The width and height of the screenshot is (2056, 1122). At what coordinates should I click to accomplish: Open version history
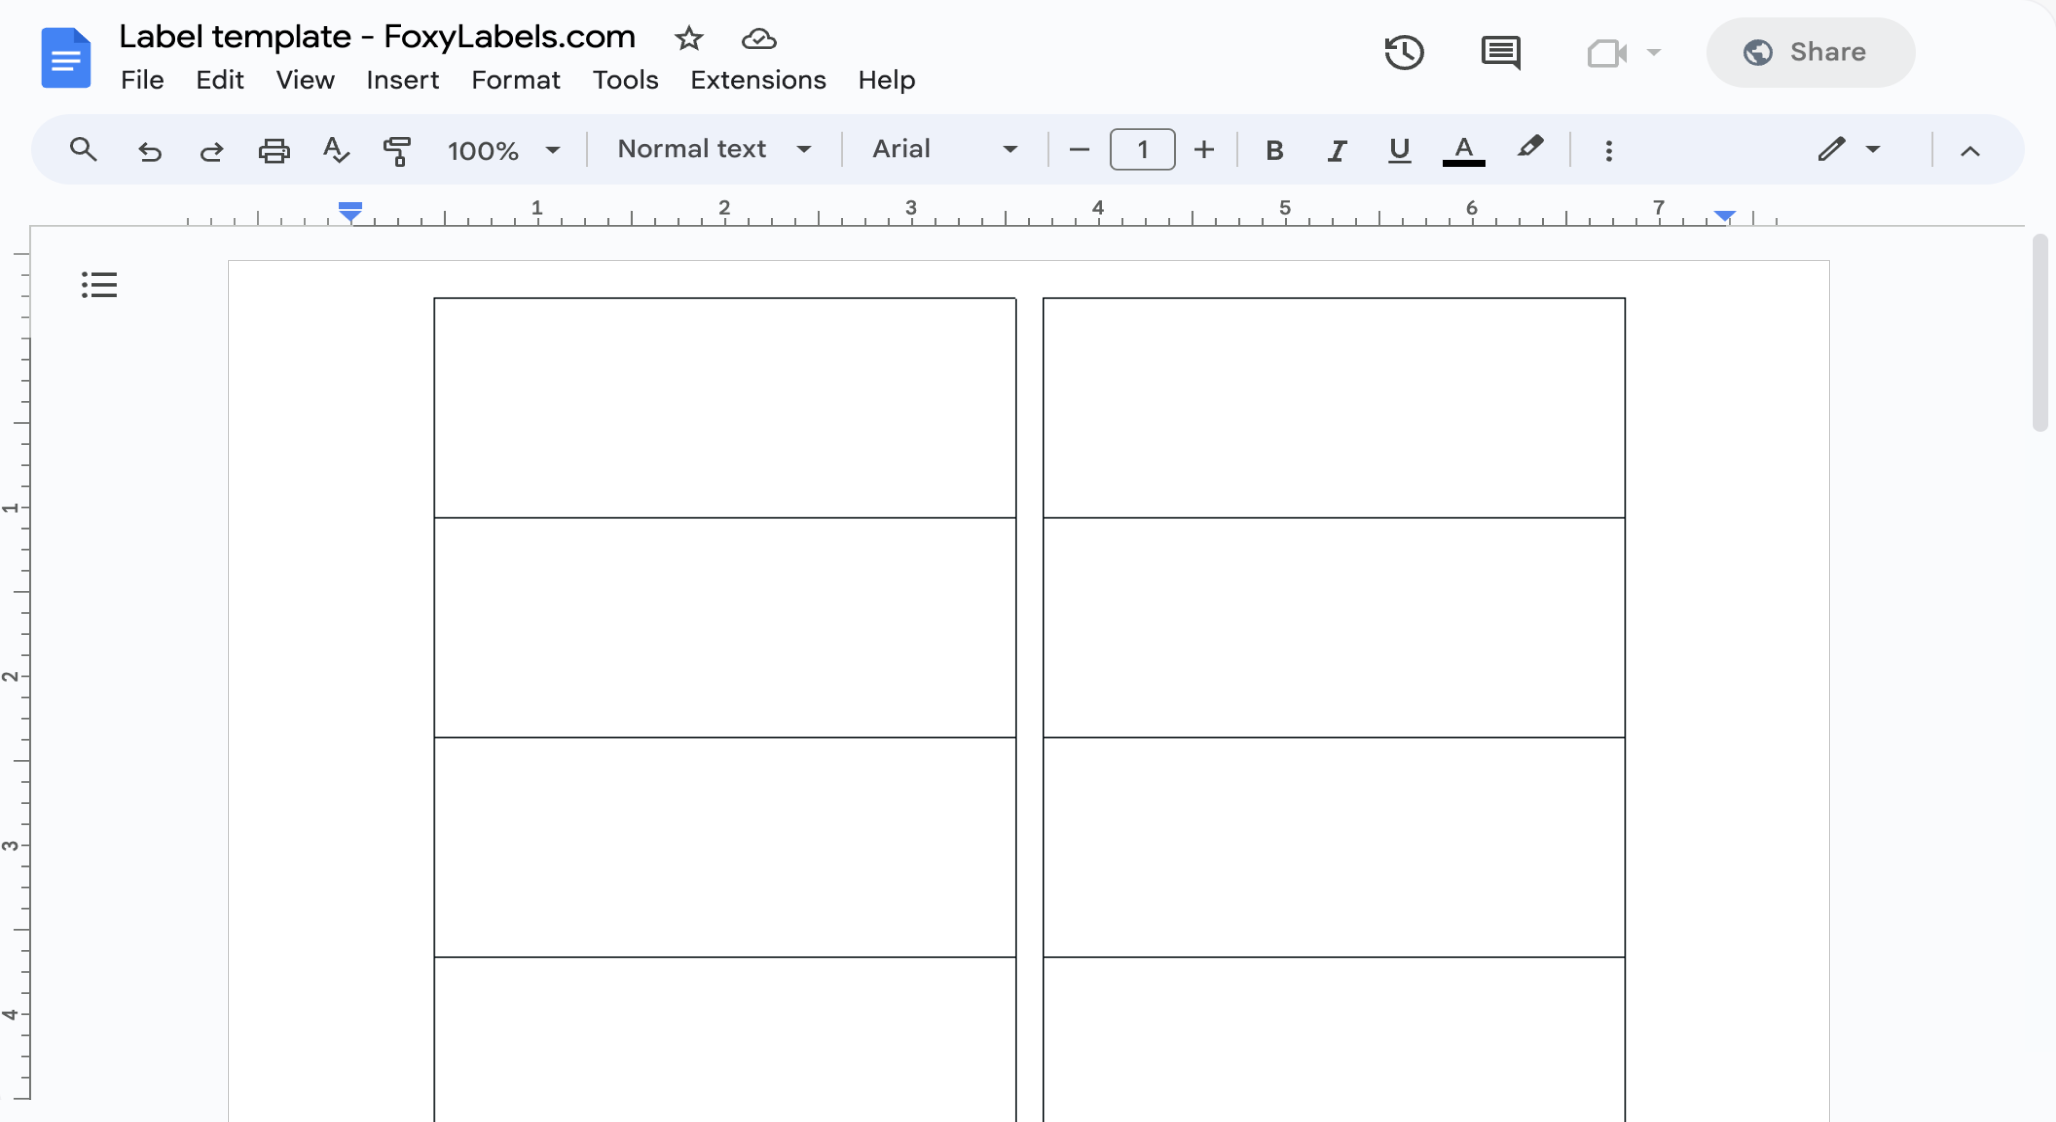click(1404, 52)
